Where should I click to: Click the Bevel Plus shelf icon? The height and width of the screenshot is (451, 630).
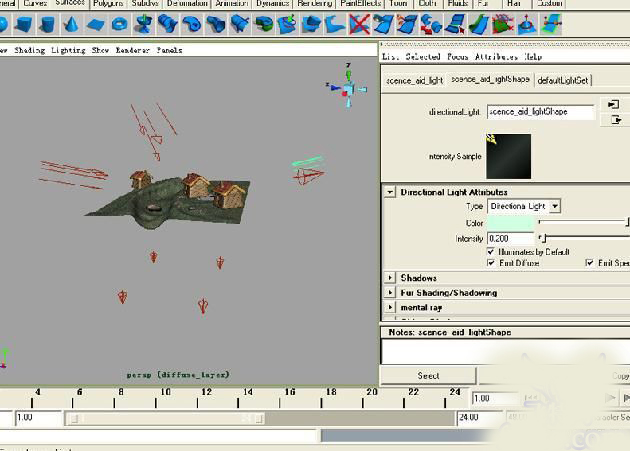335,24
